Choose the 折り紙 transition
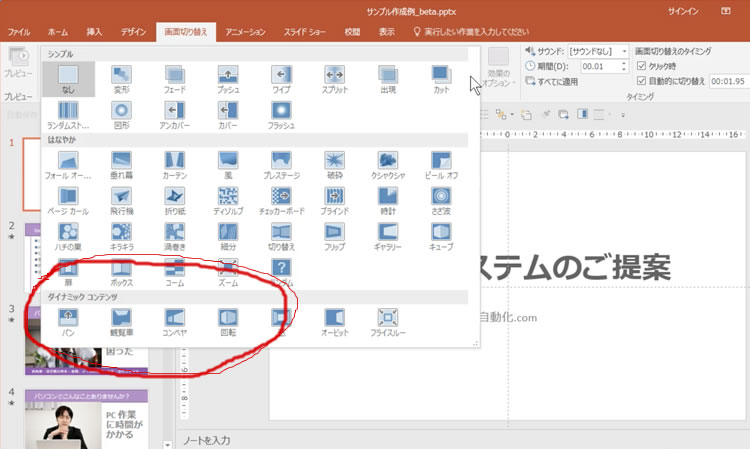The image size is (750, 449). point(175,201)
